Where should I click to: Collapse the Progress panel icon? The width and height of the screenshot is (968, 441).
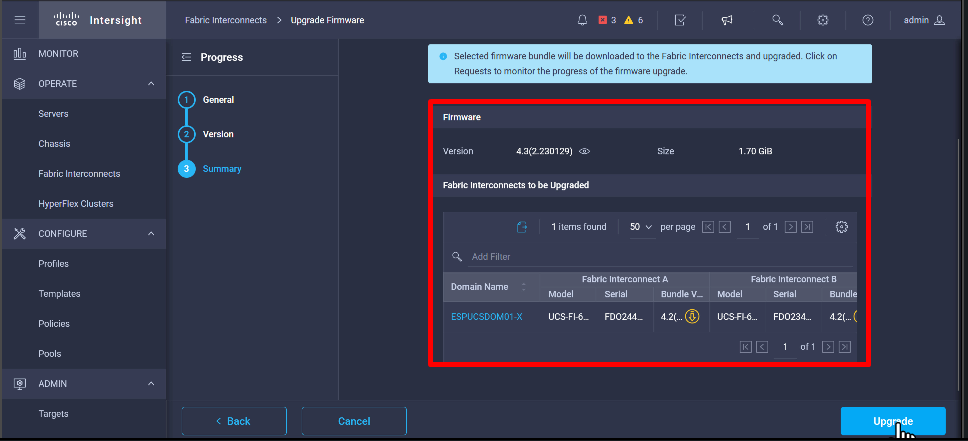(186, 57)
